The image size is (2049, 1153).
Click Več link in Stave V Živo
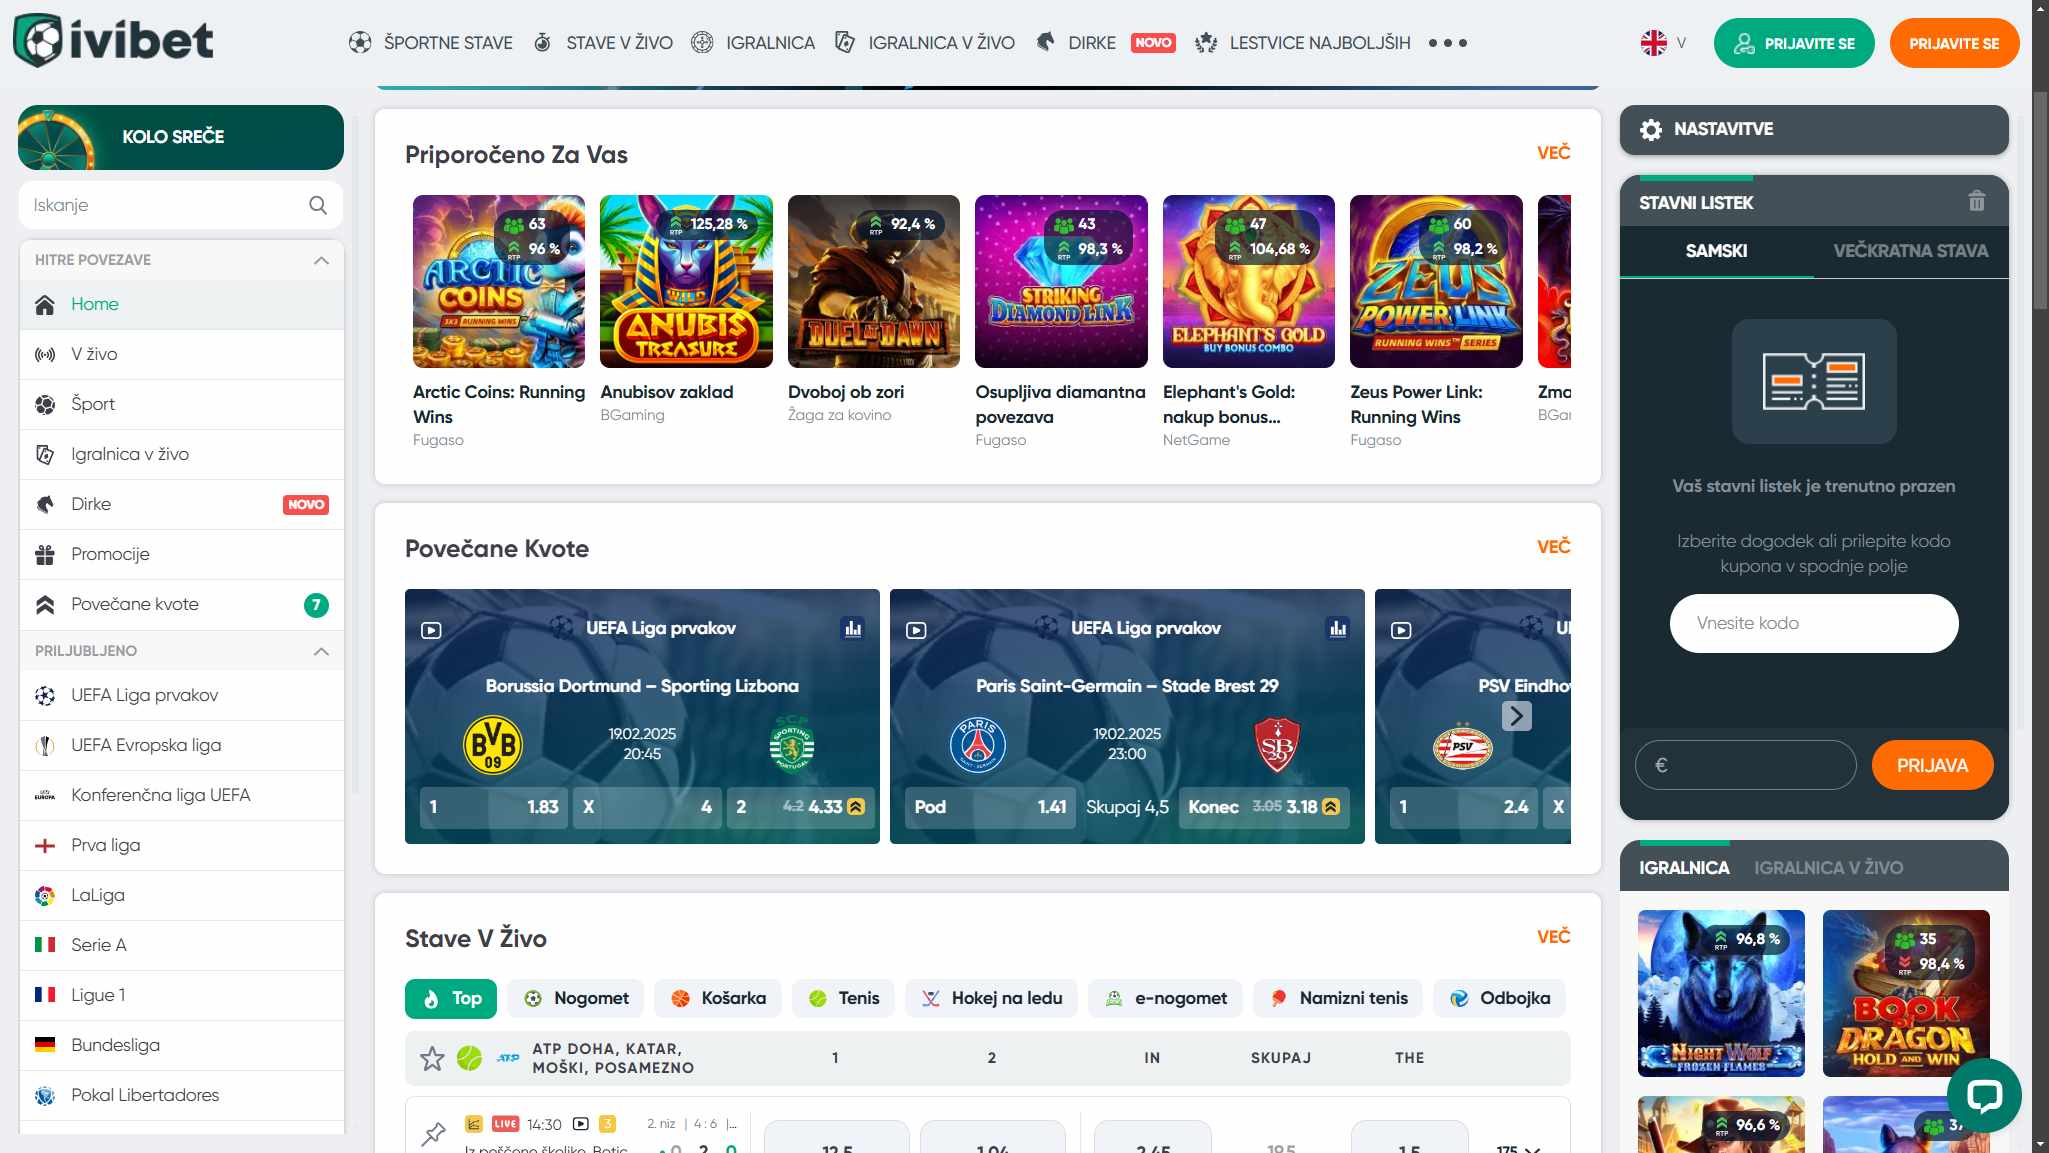1553,937
